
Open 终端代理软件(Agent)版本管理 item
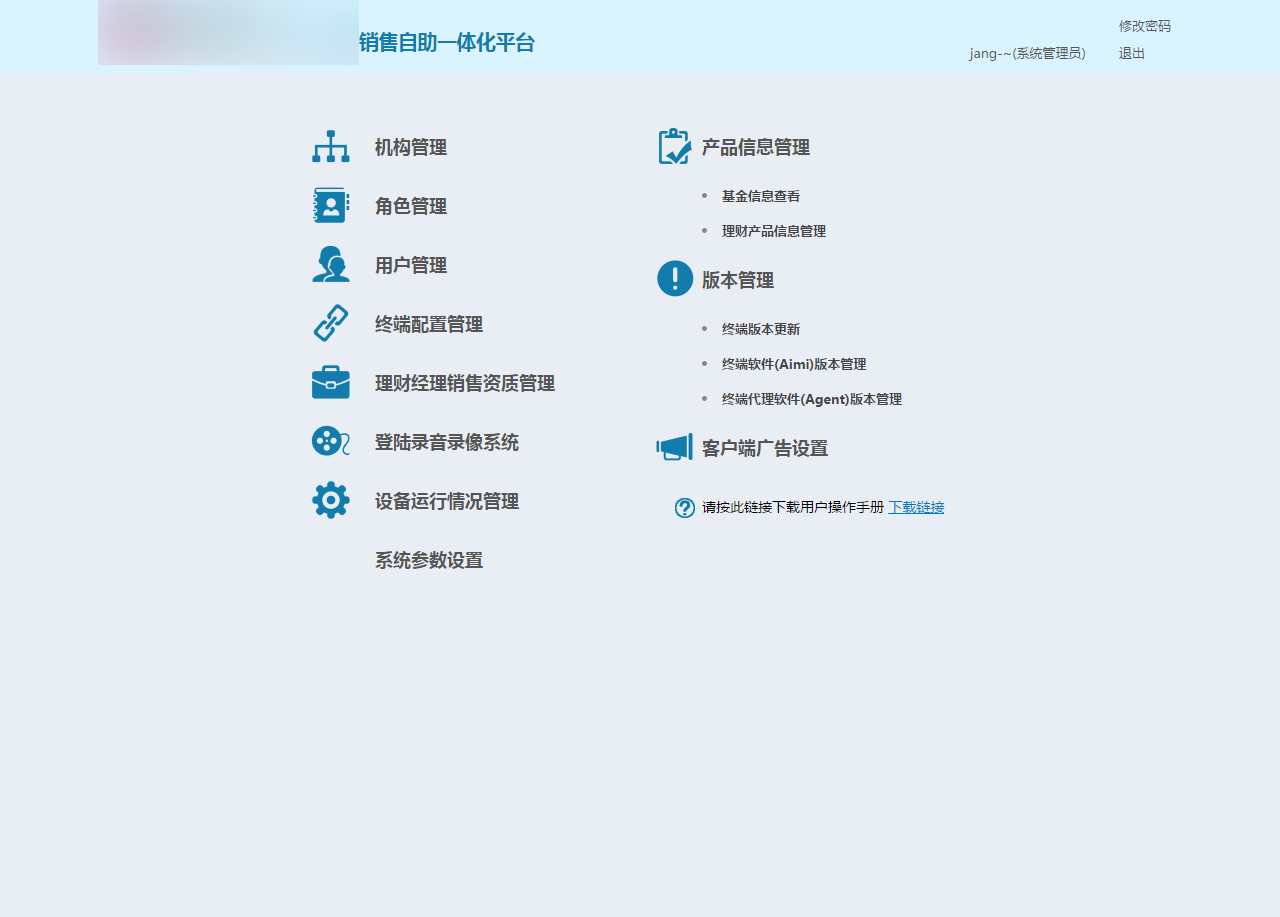tap(812, 400)
